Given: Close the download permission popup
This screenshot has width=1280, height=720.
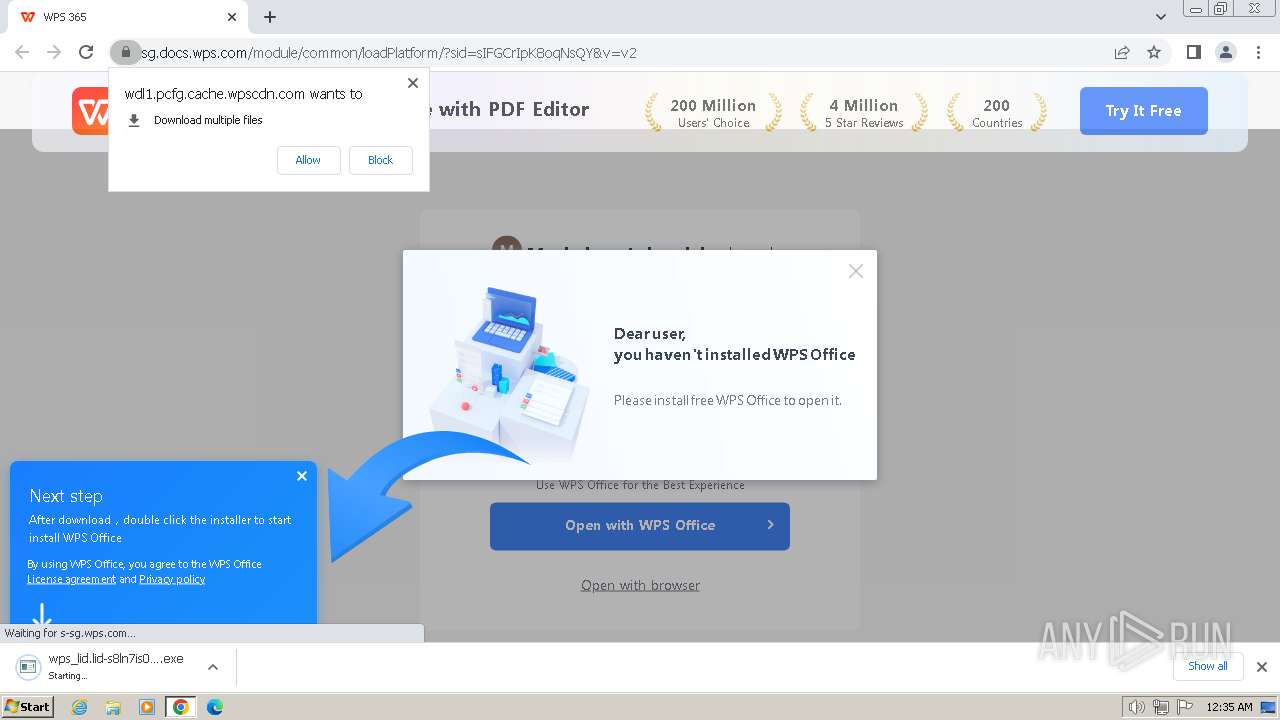Looking at the screenshot, I should click(x=413, y=83).
